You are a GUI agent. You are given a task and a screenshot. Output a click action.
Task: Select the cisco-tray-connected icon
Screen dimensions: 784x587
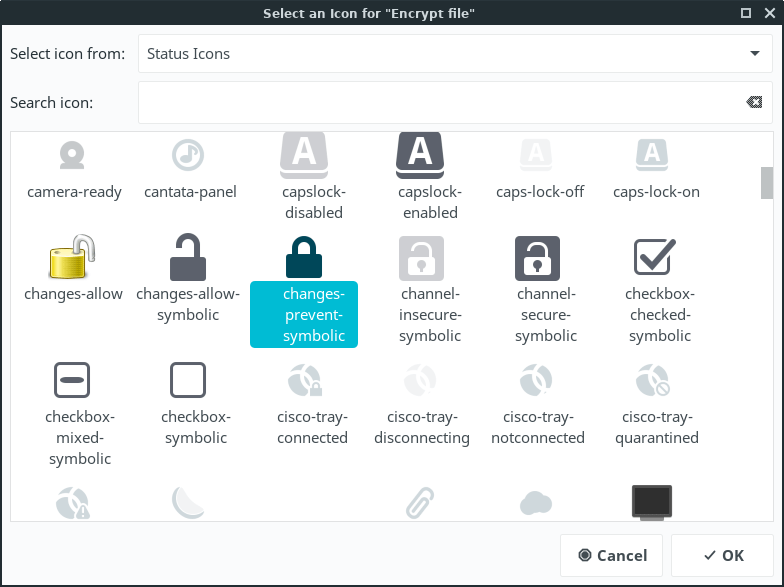pos(304,381)
